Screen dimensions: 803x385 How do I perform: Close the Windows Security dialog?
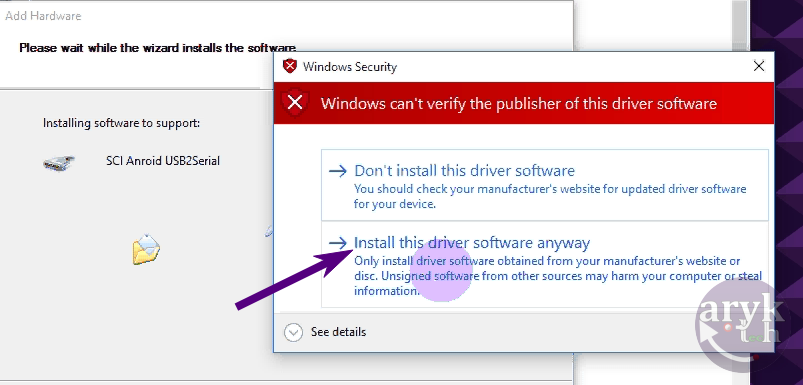758,66
